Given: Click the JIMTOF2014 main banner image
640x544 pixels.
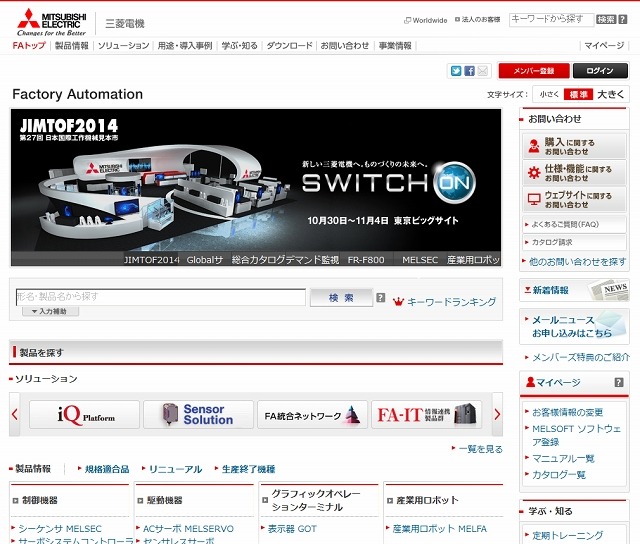Looking at the screenshot, I should (256, 180).
